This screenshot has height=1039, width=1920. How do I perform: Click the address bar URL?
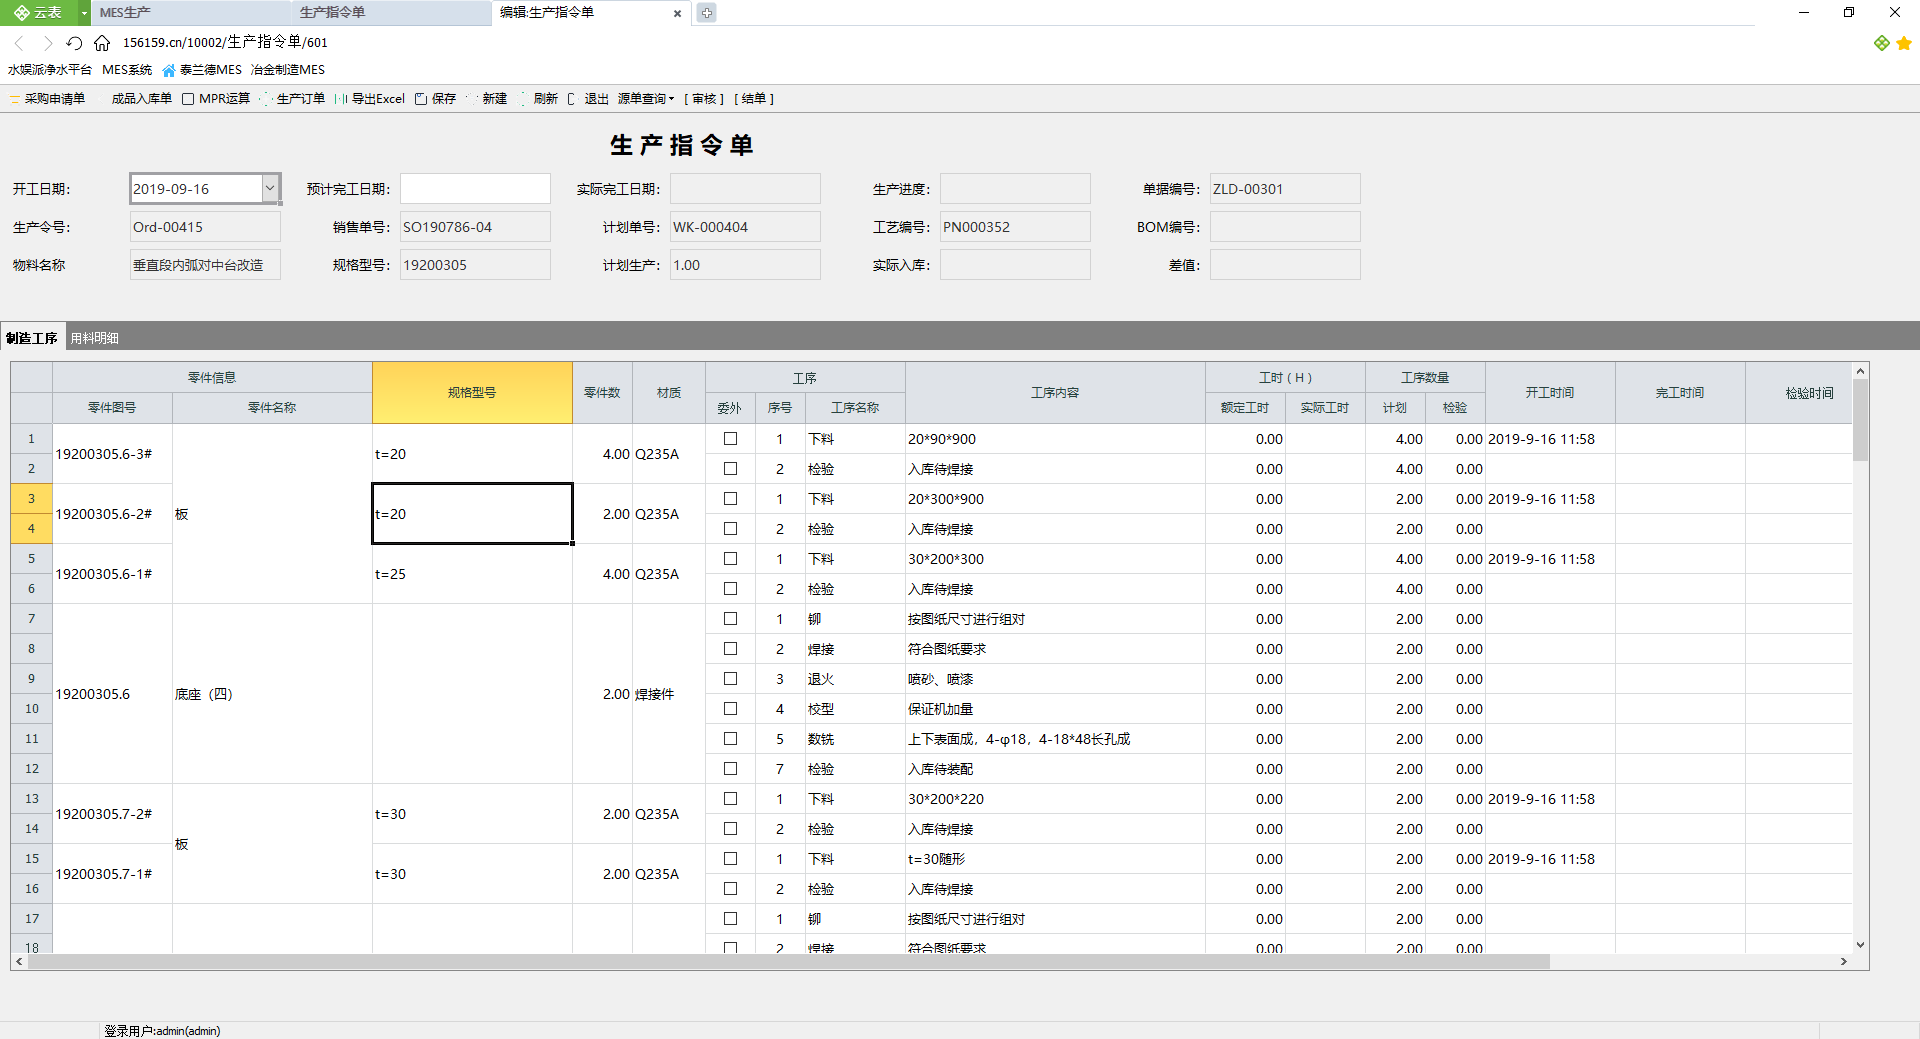[x=225, y=43]
